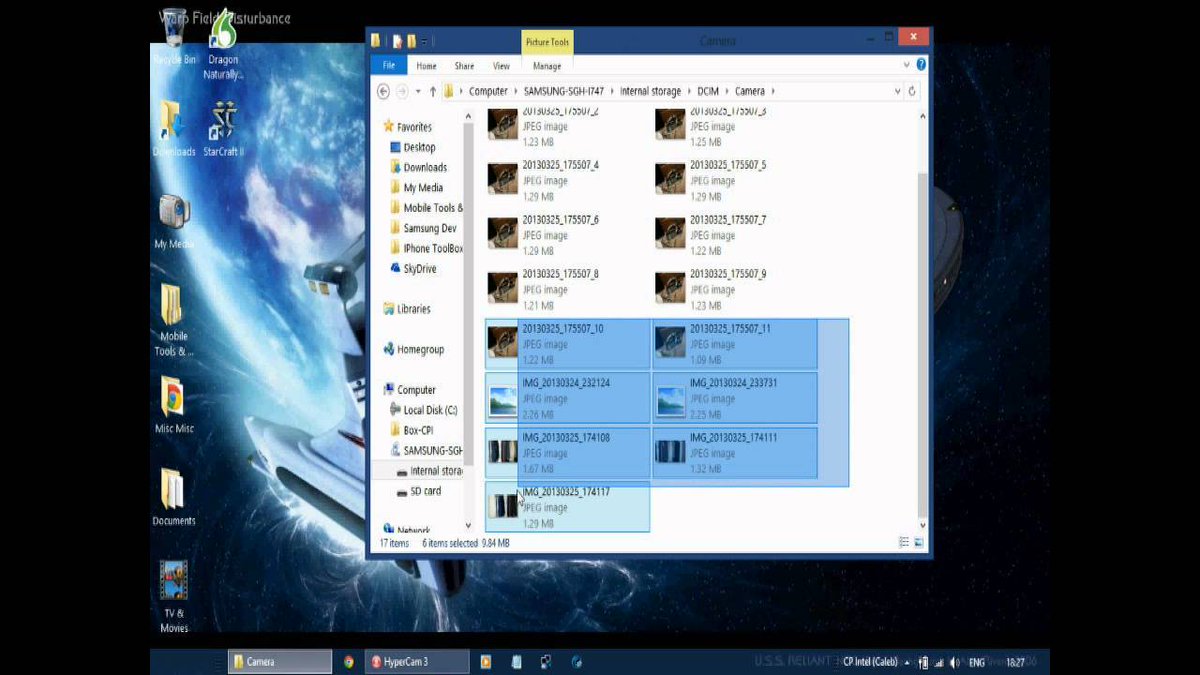Image resolution: width=1200 pixels, height=675 pixels.
Task: Click the Up arrow navigation icon
Action: 434,91
